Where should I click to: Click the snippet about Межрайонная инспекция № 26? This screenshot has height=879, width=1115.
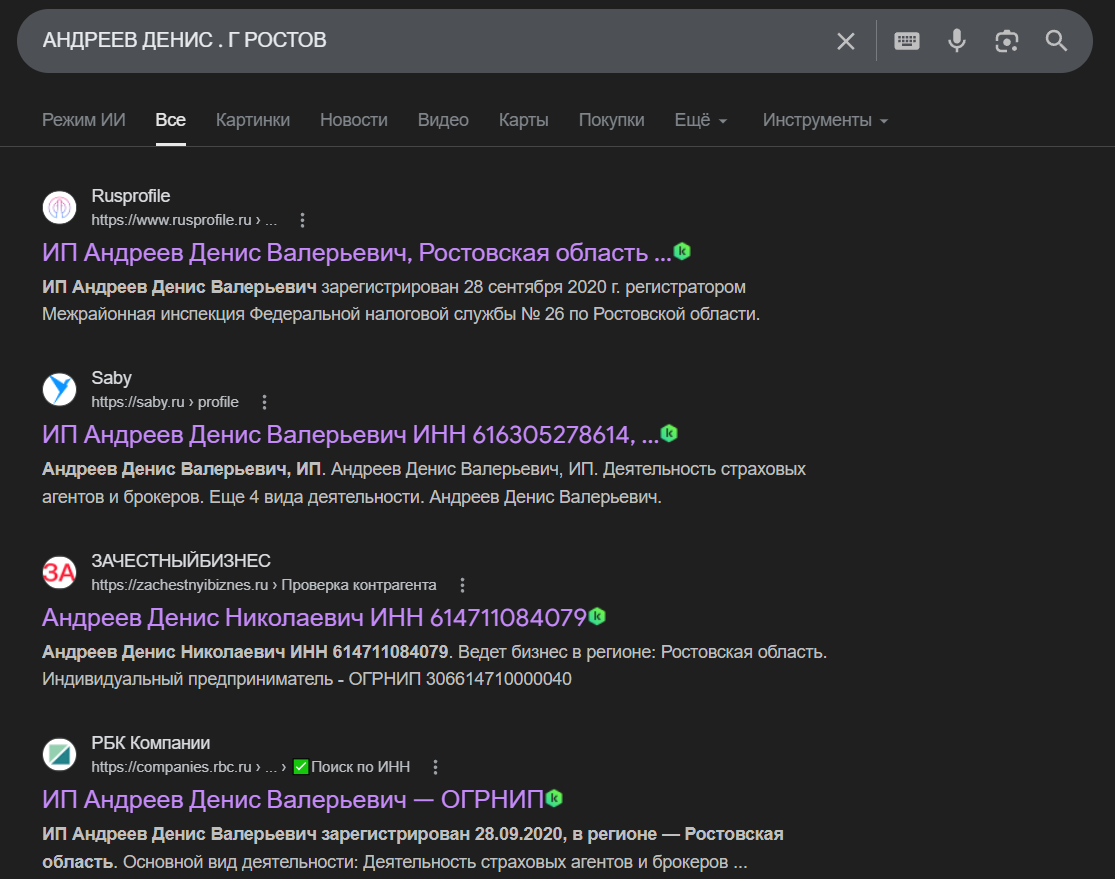[401, 301]
